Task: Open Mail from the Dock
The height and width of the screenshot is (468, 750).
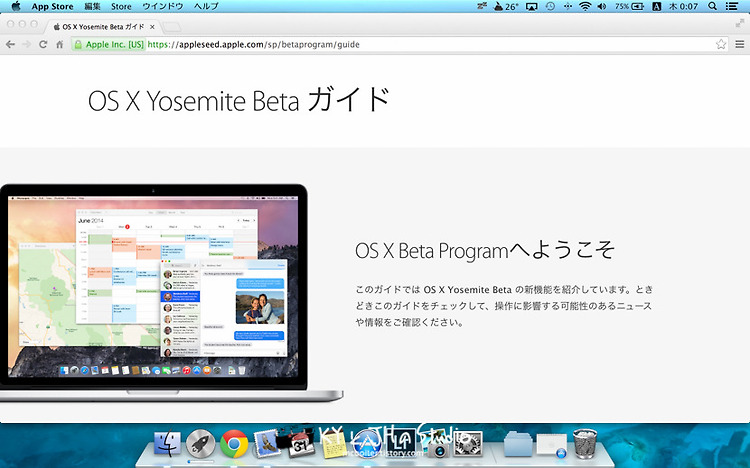Action: (x=266, y=443)
